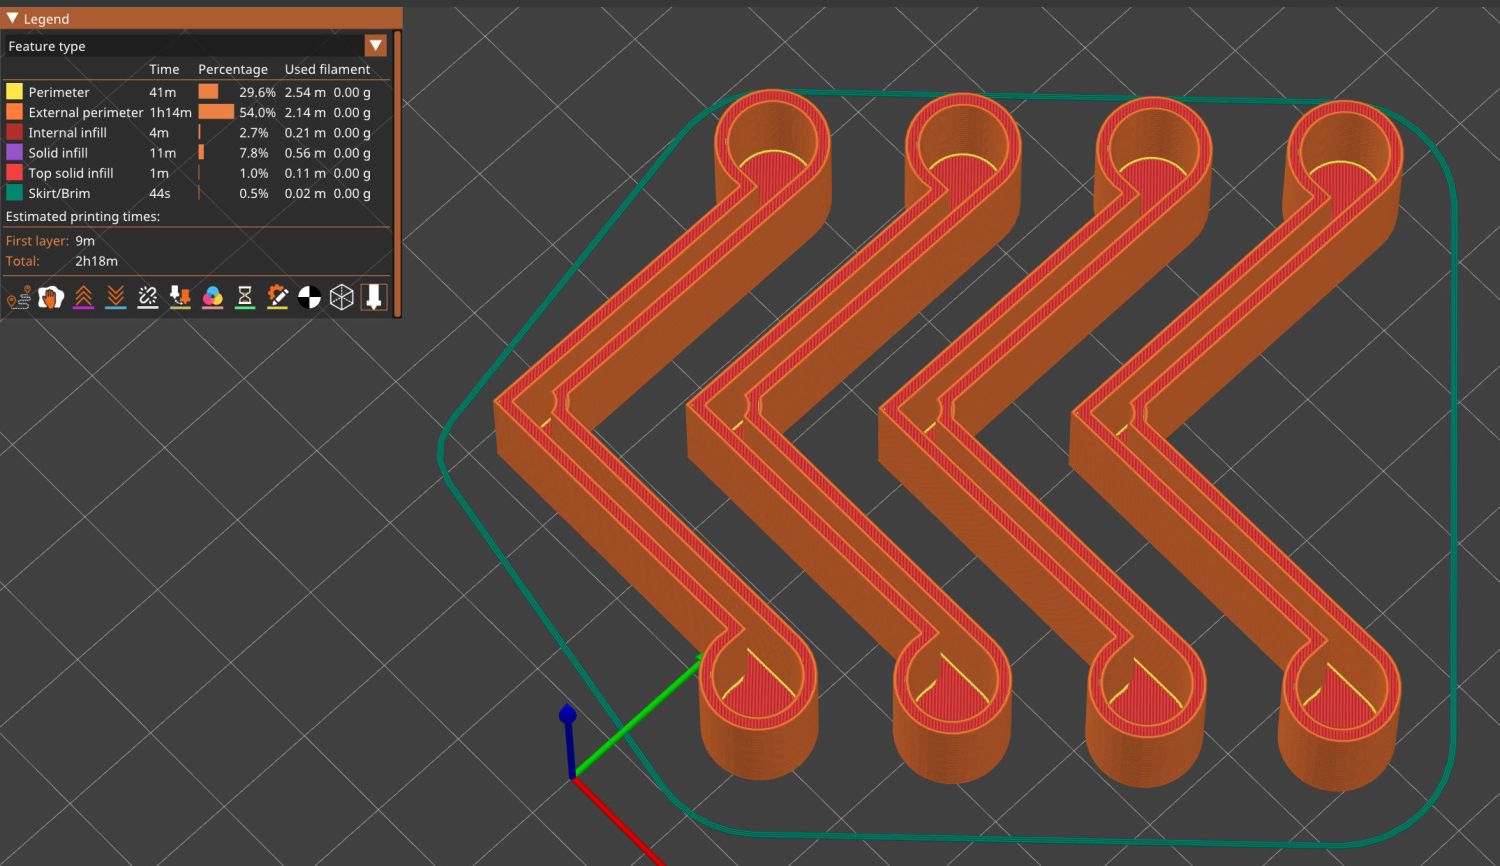
Task: Click the Solid infill purple swatch
Action: pos(14,152)
